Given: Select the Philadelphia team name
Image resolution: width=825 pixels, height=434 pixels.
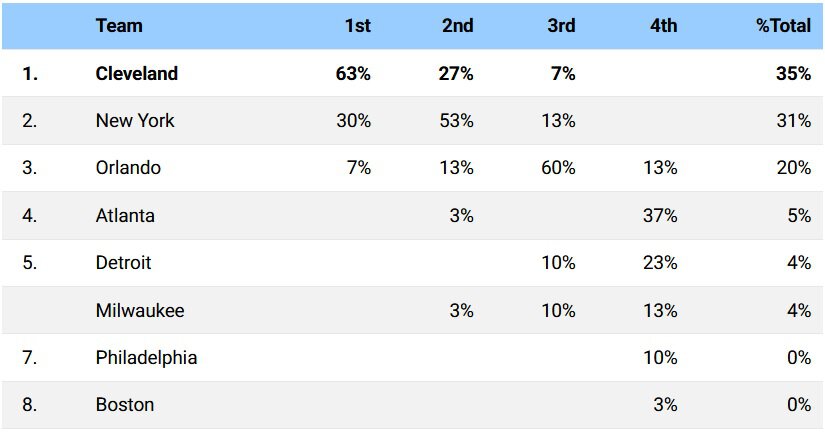Looking at the screenshot, I should pos(146,358).
